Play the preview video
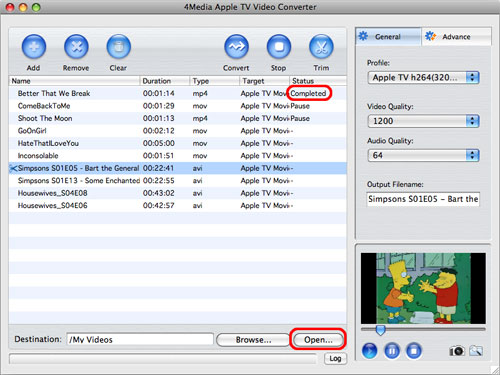Viewport: 500px width, 375px height. [369, 351]
